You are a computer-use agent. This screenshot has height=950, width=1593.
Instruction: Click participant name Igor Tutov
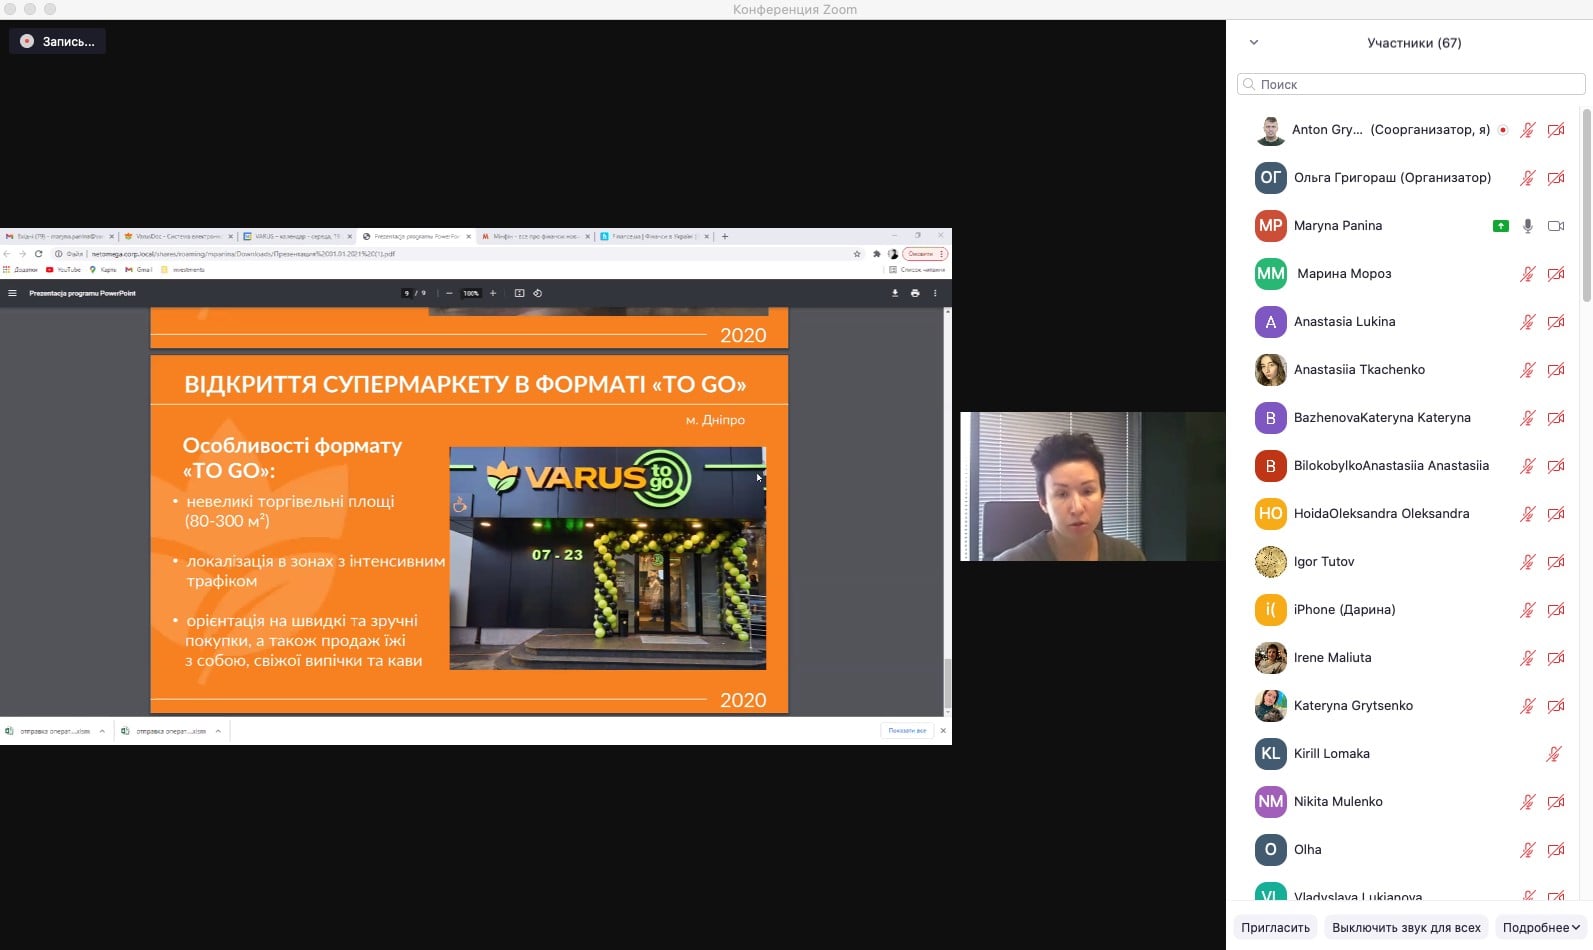coord(1324,562)
